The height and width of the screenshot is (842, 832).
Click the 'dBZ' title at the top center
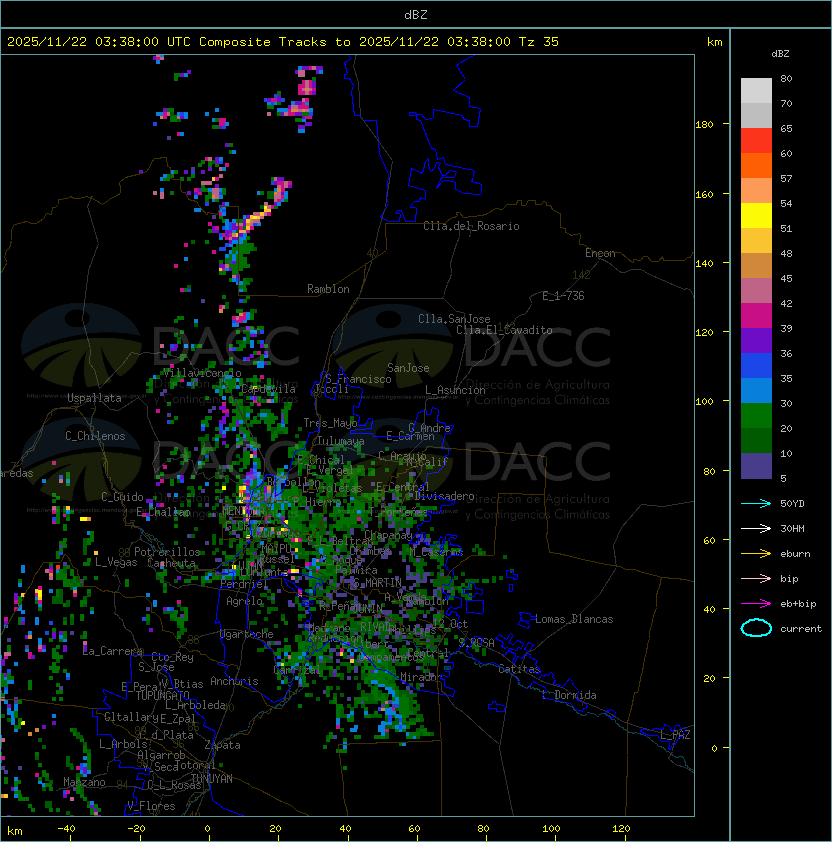click(416, 15)
